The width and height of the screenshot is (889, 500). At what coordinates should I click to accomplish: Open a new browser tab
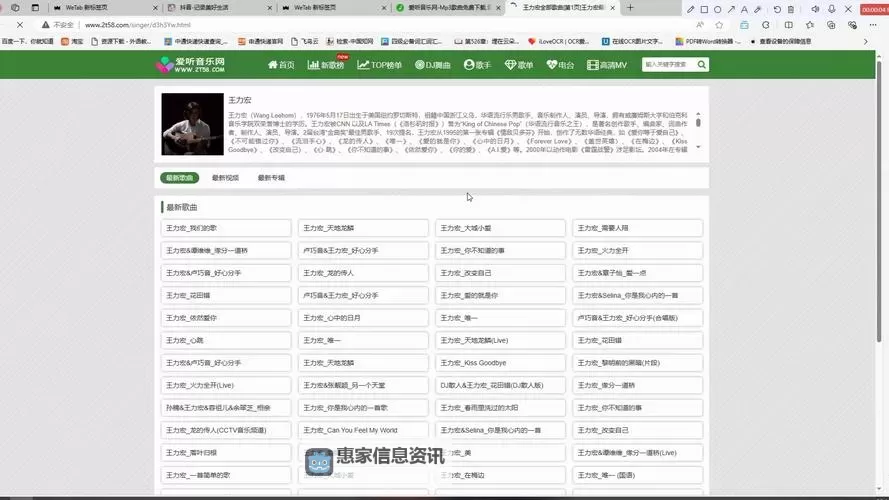click(x=630, y=8)
